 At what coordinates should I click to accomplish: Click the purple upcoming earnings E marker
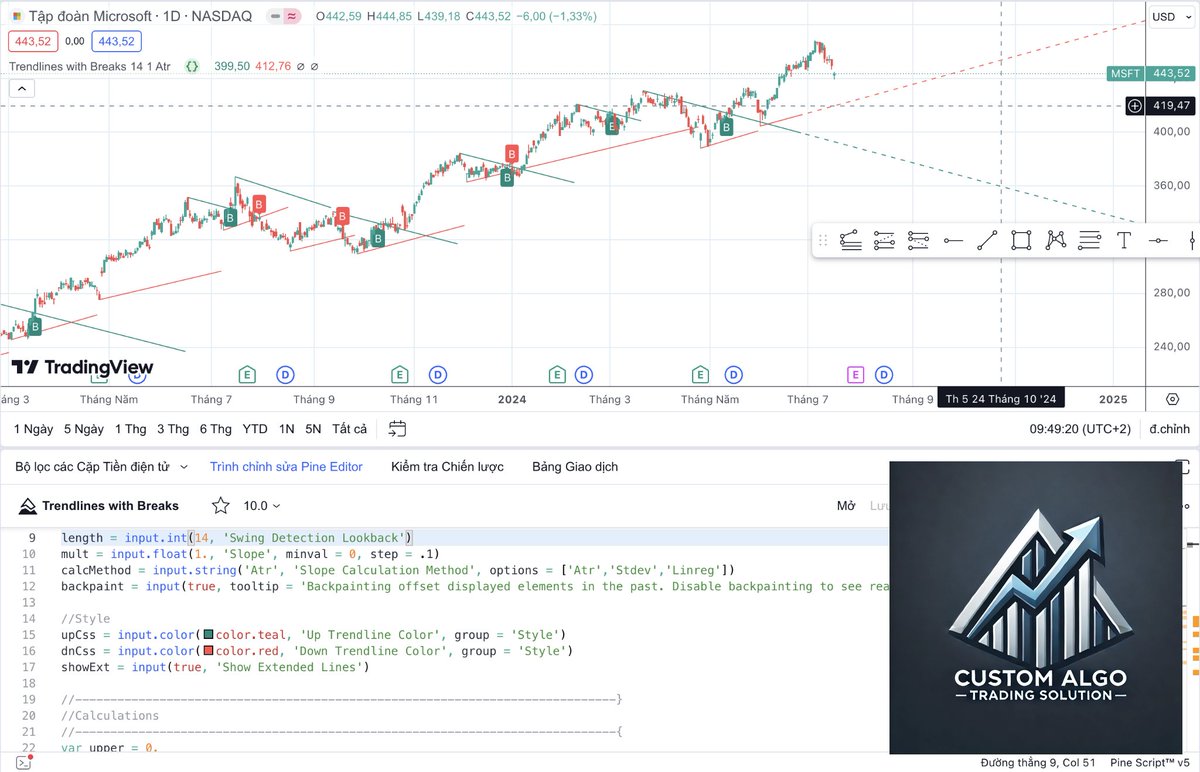coord(855,375)
